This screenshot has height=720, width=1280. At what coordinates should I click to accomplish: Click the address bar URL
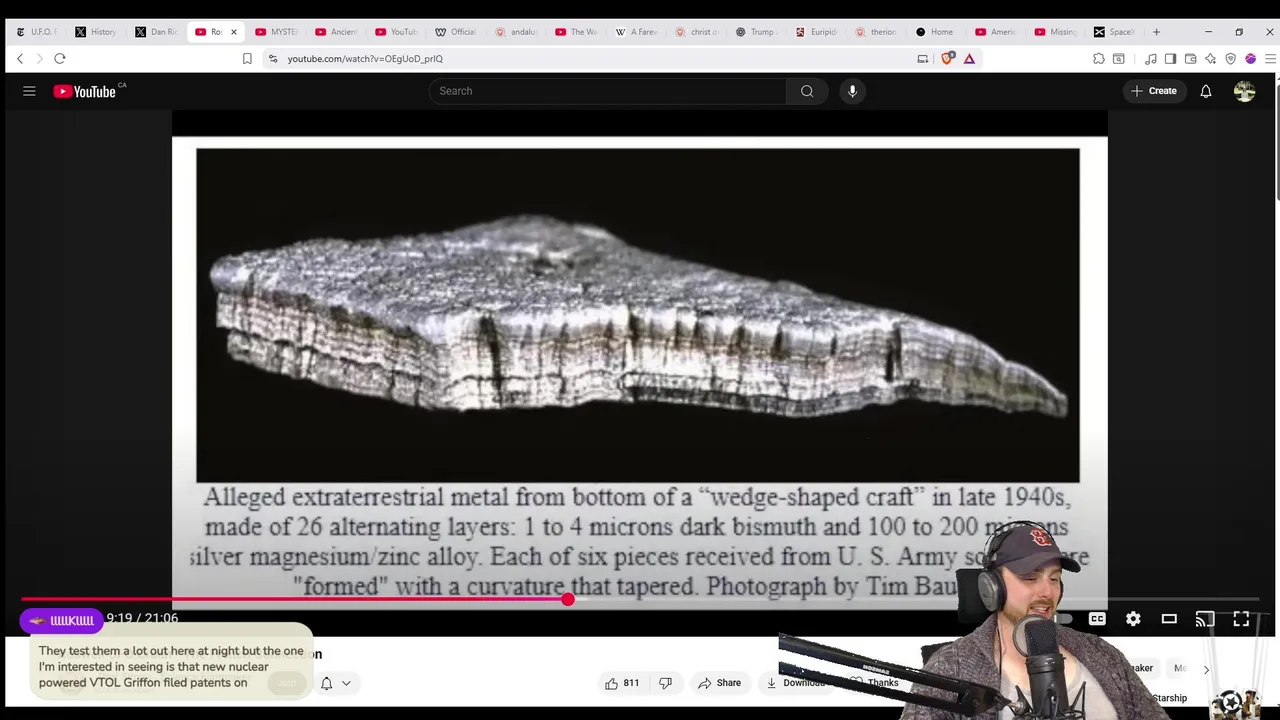click(x=365, y=59)
